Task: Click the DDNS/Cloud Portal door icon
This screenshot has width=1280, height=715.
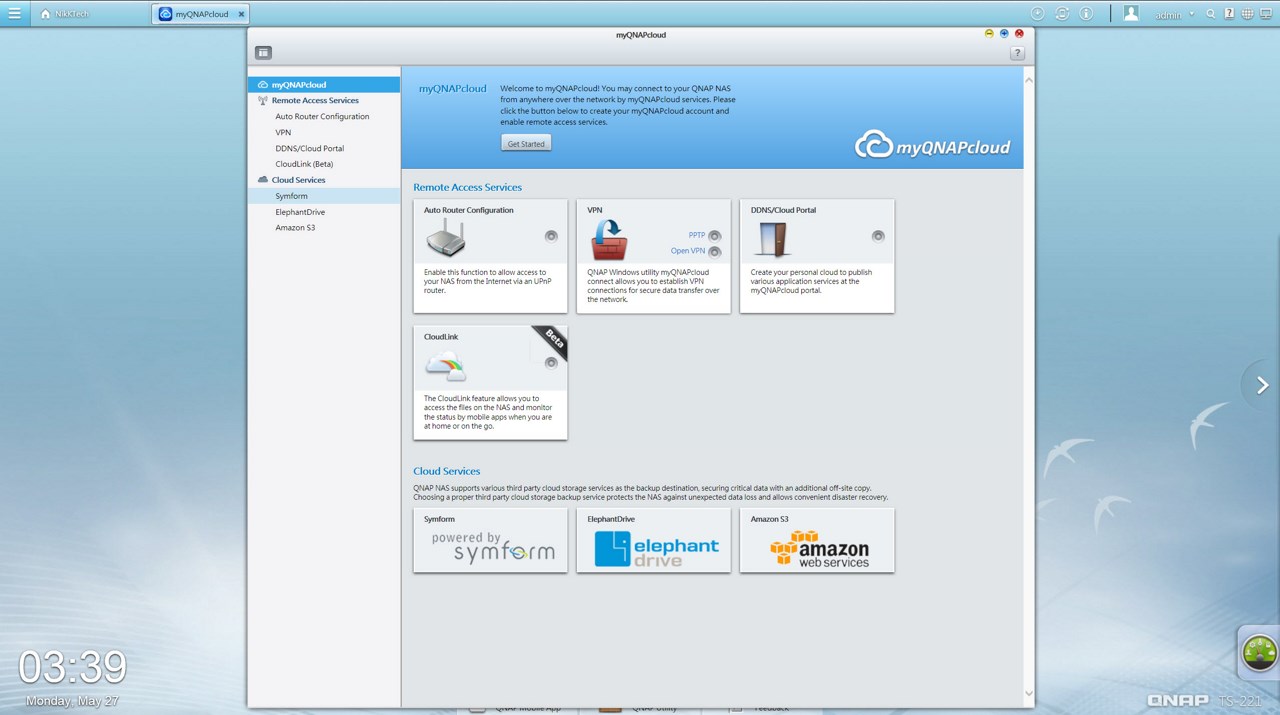Action: coord(773,240)
